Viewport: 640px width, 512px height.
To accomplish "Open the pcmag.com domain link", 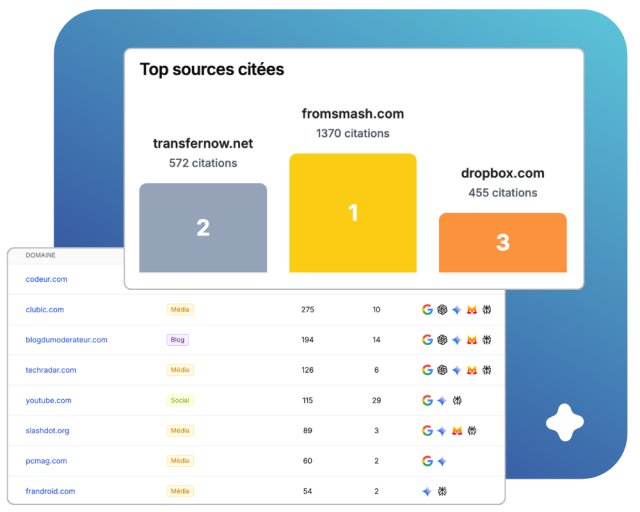I will pyautogui.click(x=46, y=461).
